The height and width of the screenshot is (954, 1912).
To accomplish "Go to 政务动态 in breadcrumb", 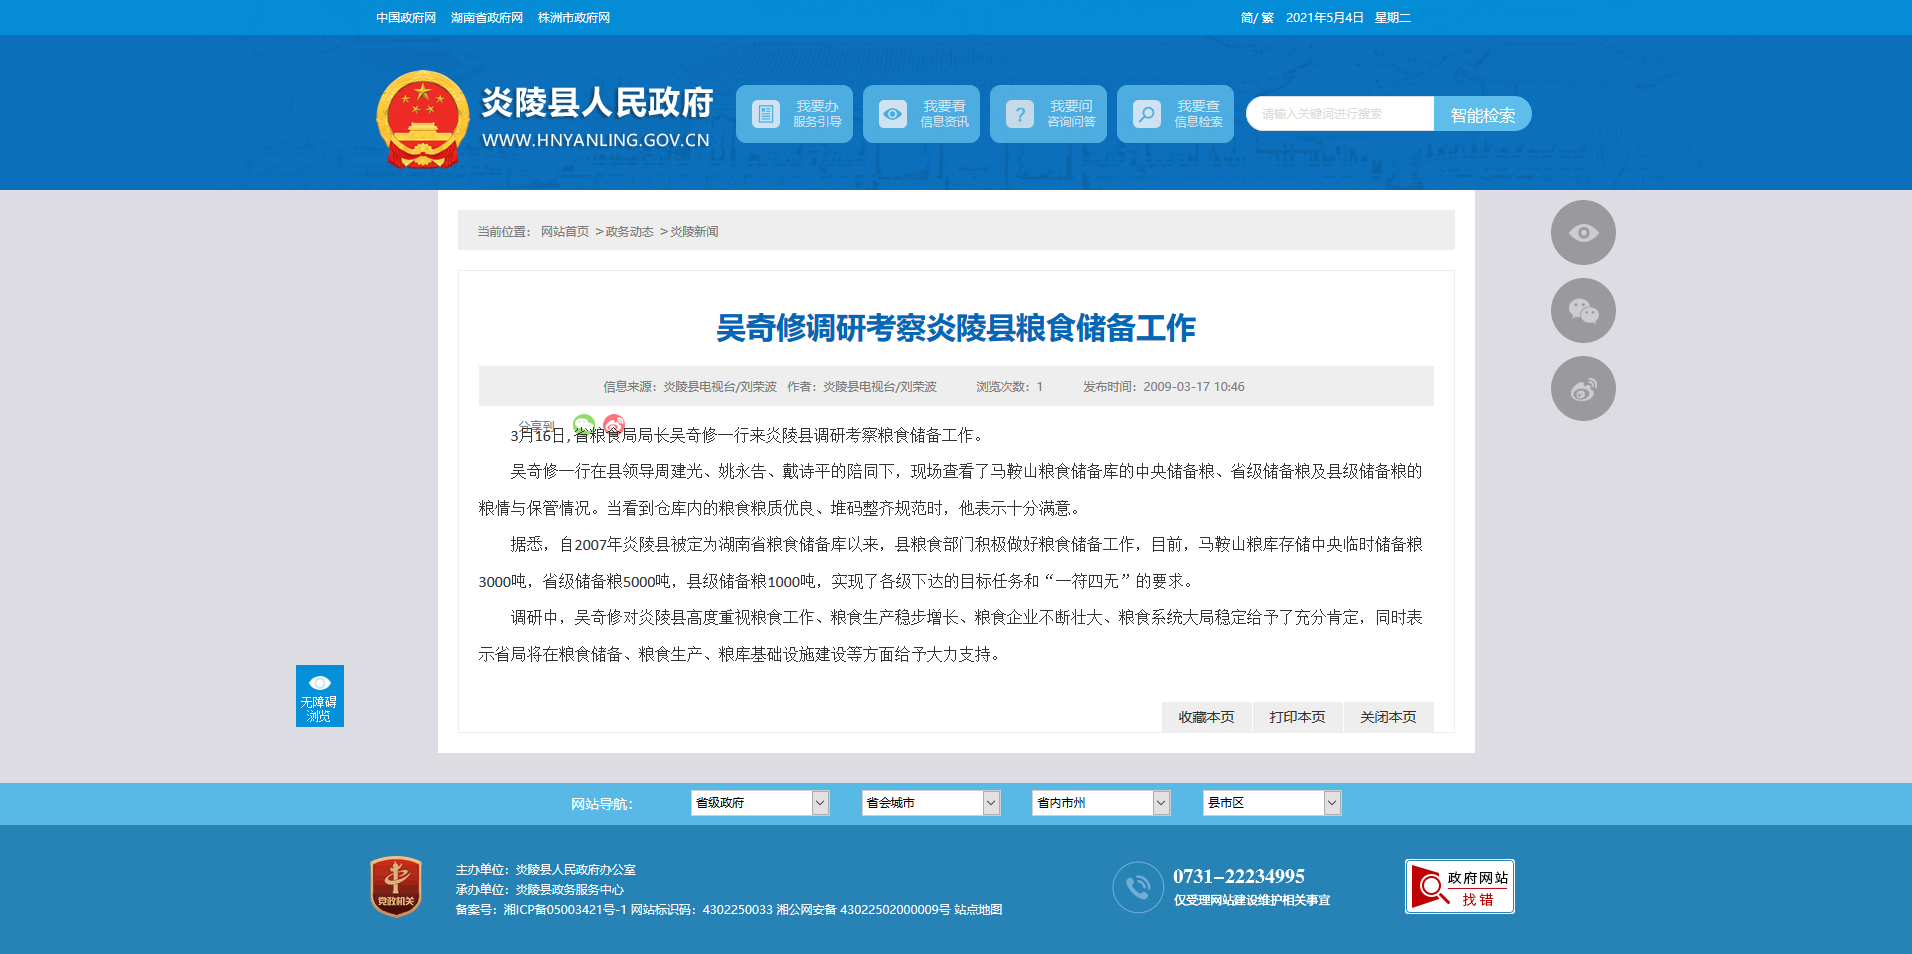I will coord(629,232).
